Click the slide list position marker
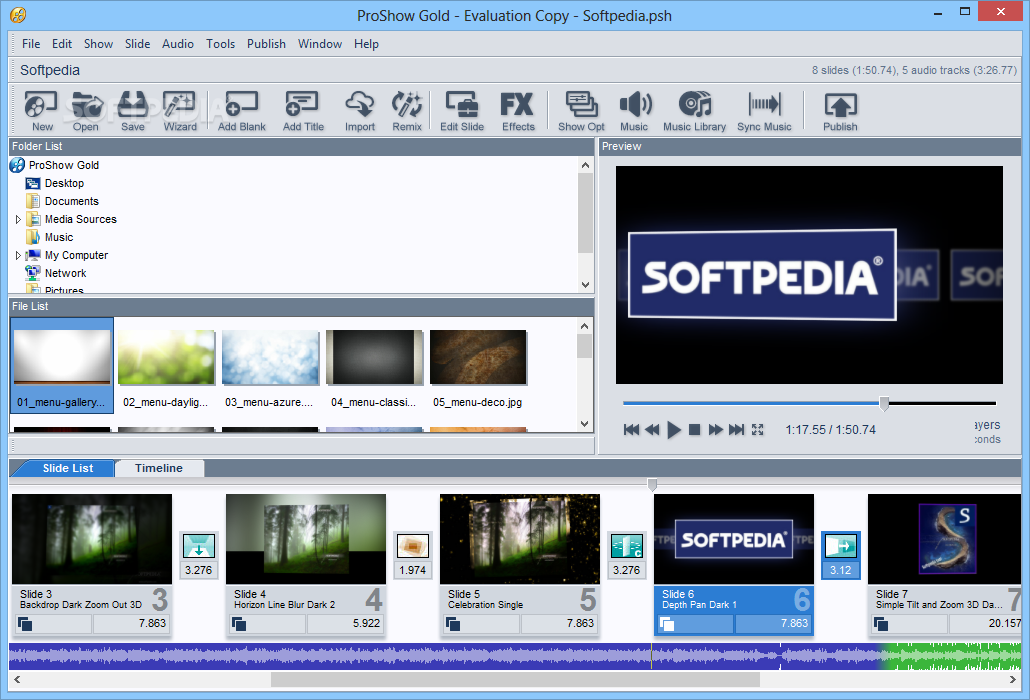 click(x=652, y=485)
